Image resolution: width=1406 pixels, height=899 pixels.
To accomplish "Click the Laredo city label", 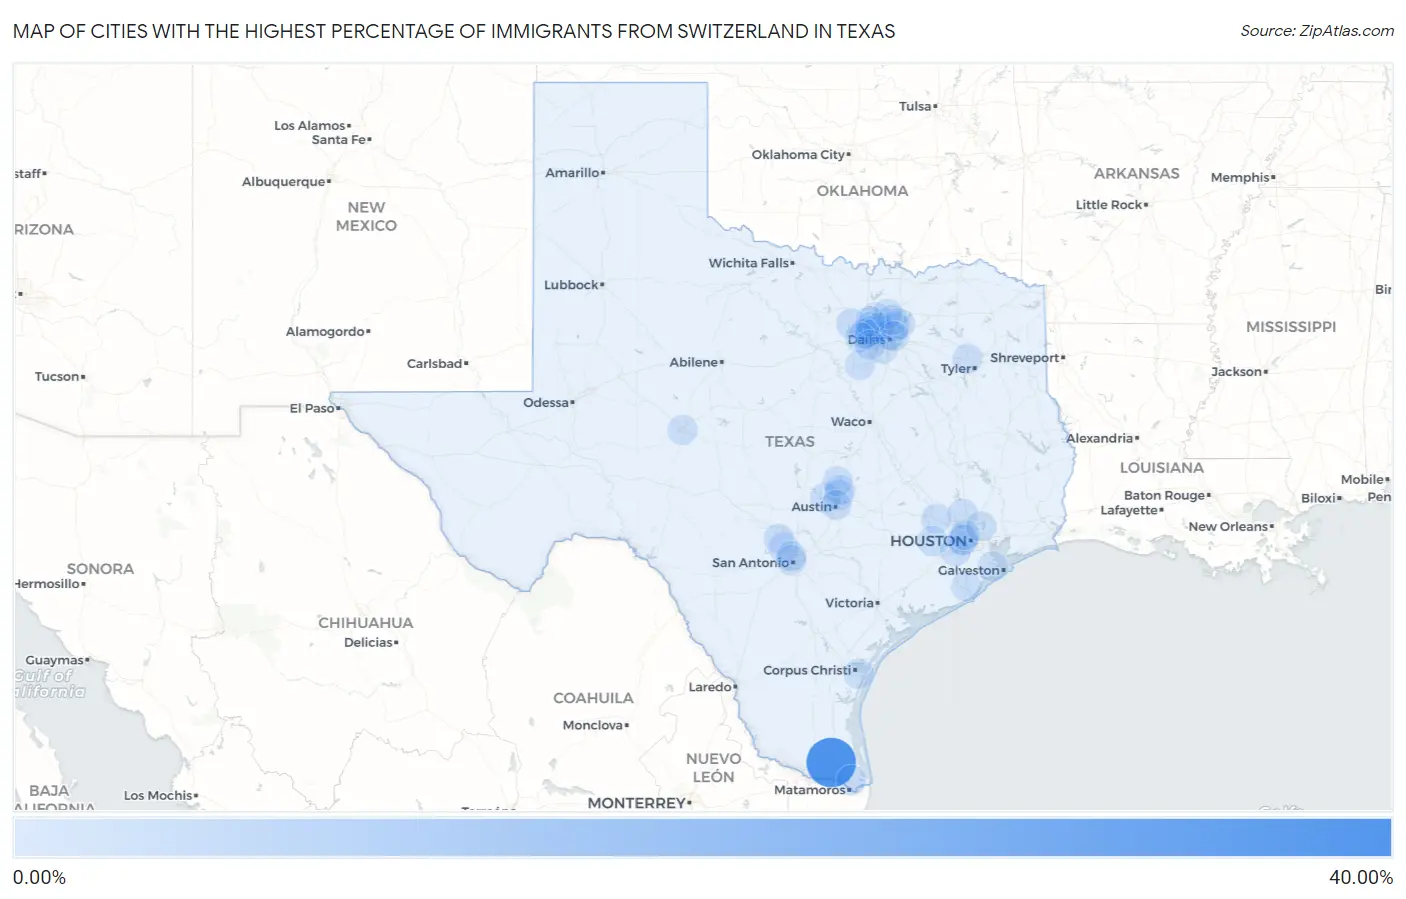I will point(710,687).
